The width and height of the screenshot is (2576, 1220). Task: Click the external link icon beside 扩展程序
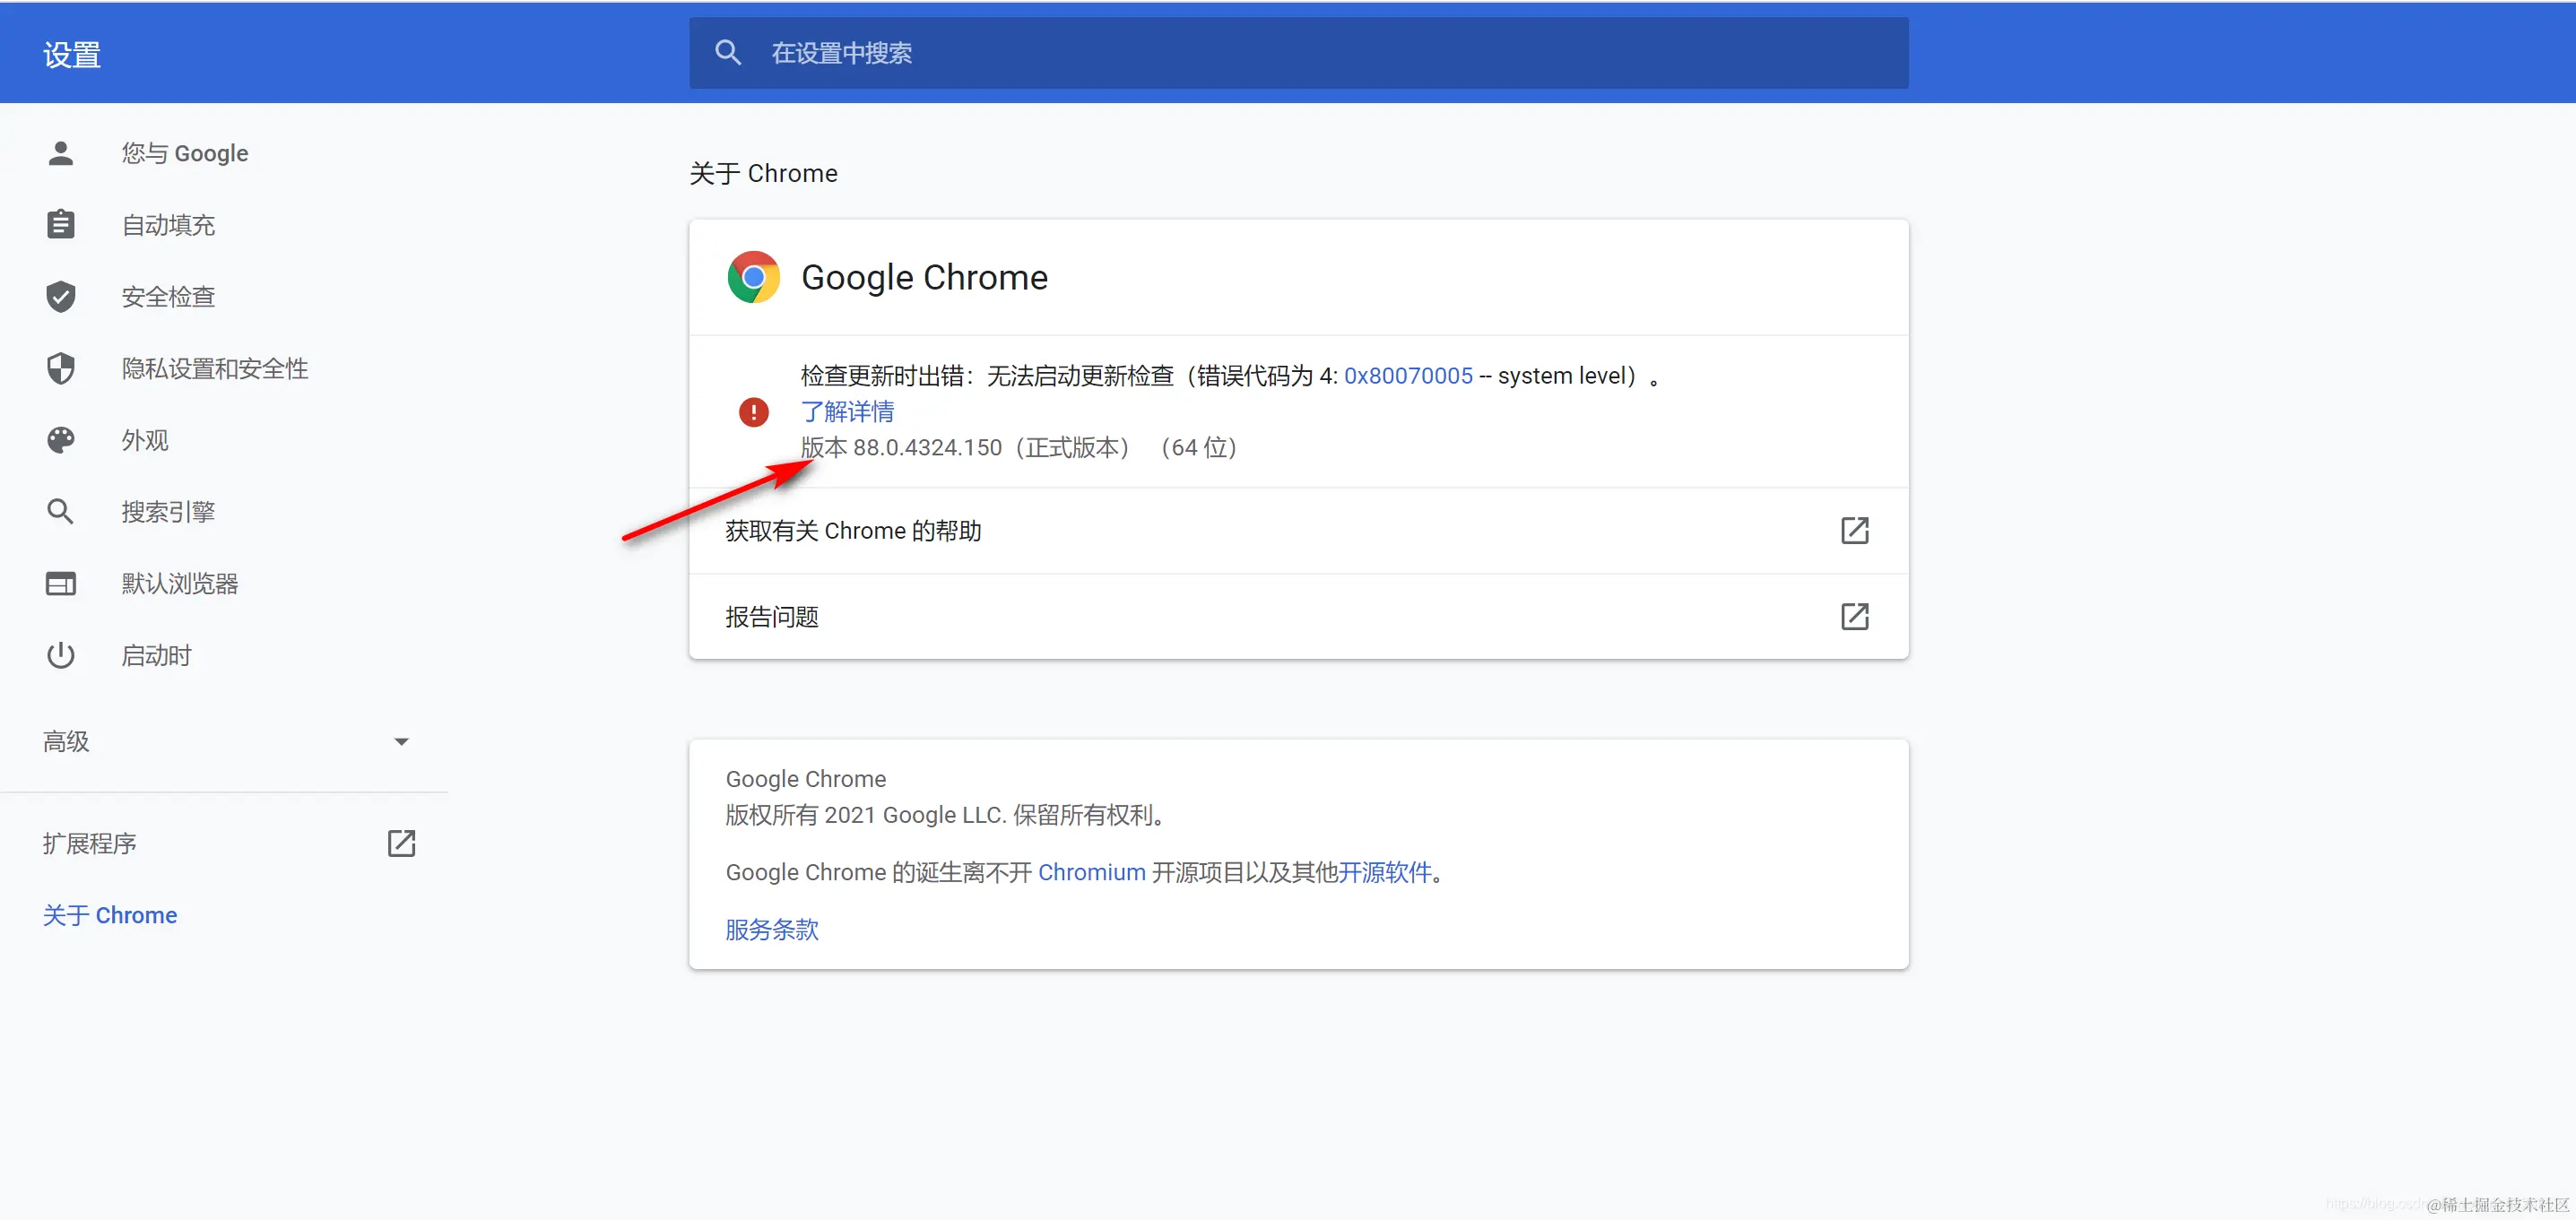401,843
